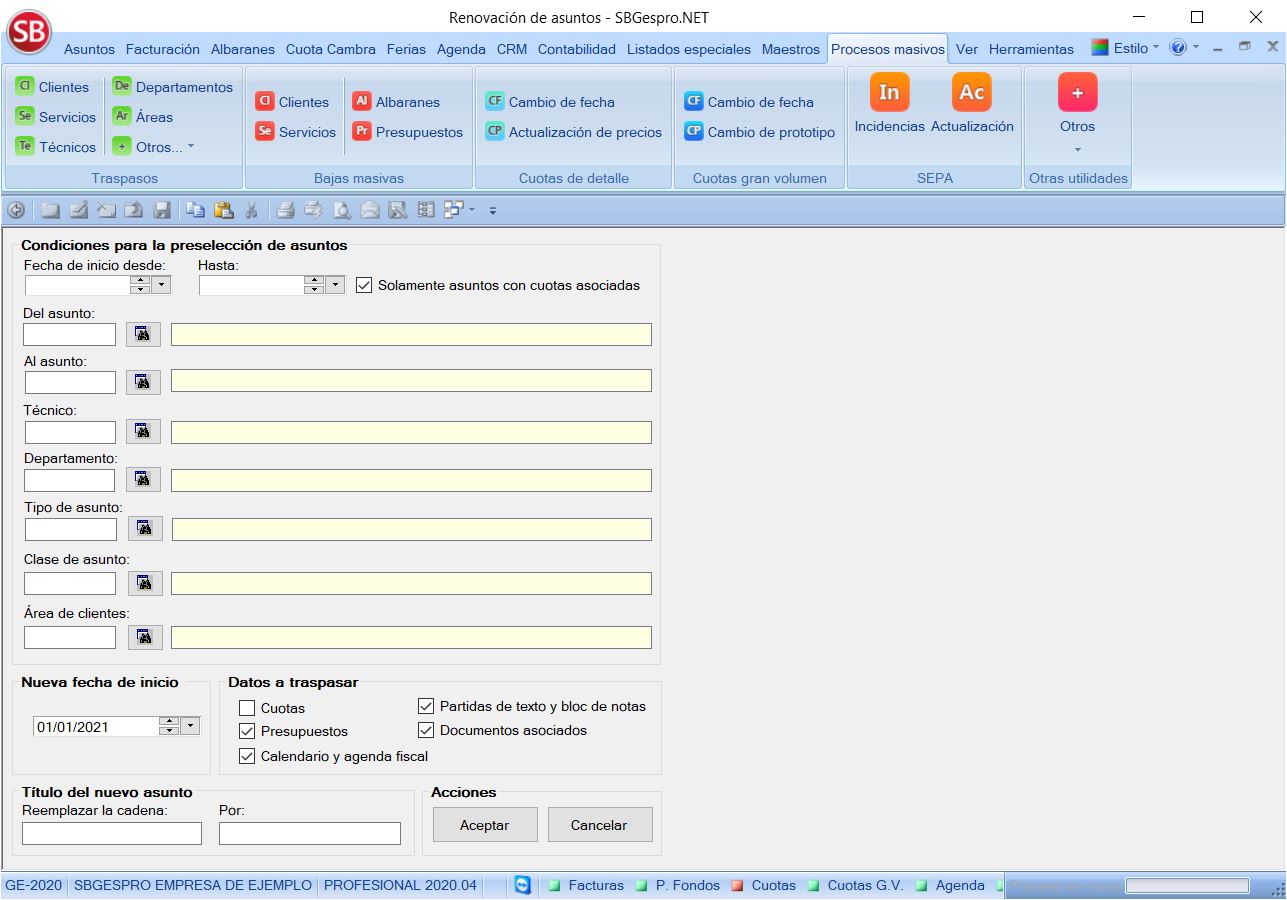Click Cambio de prototipo

click(x=760, y=132)
